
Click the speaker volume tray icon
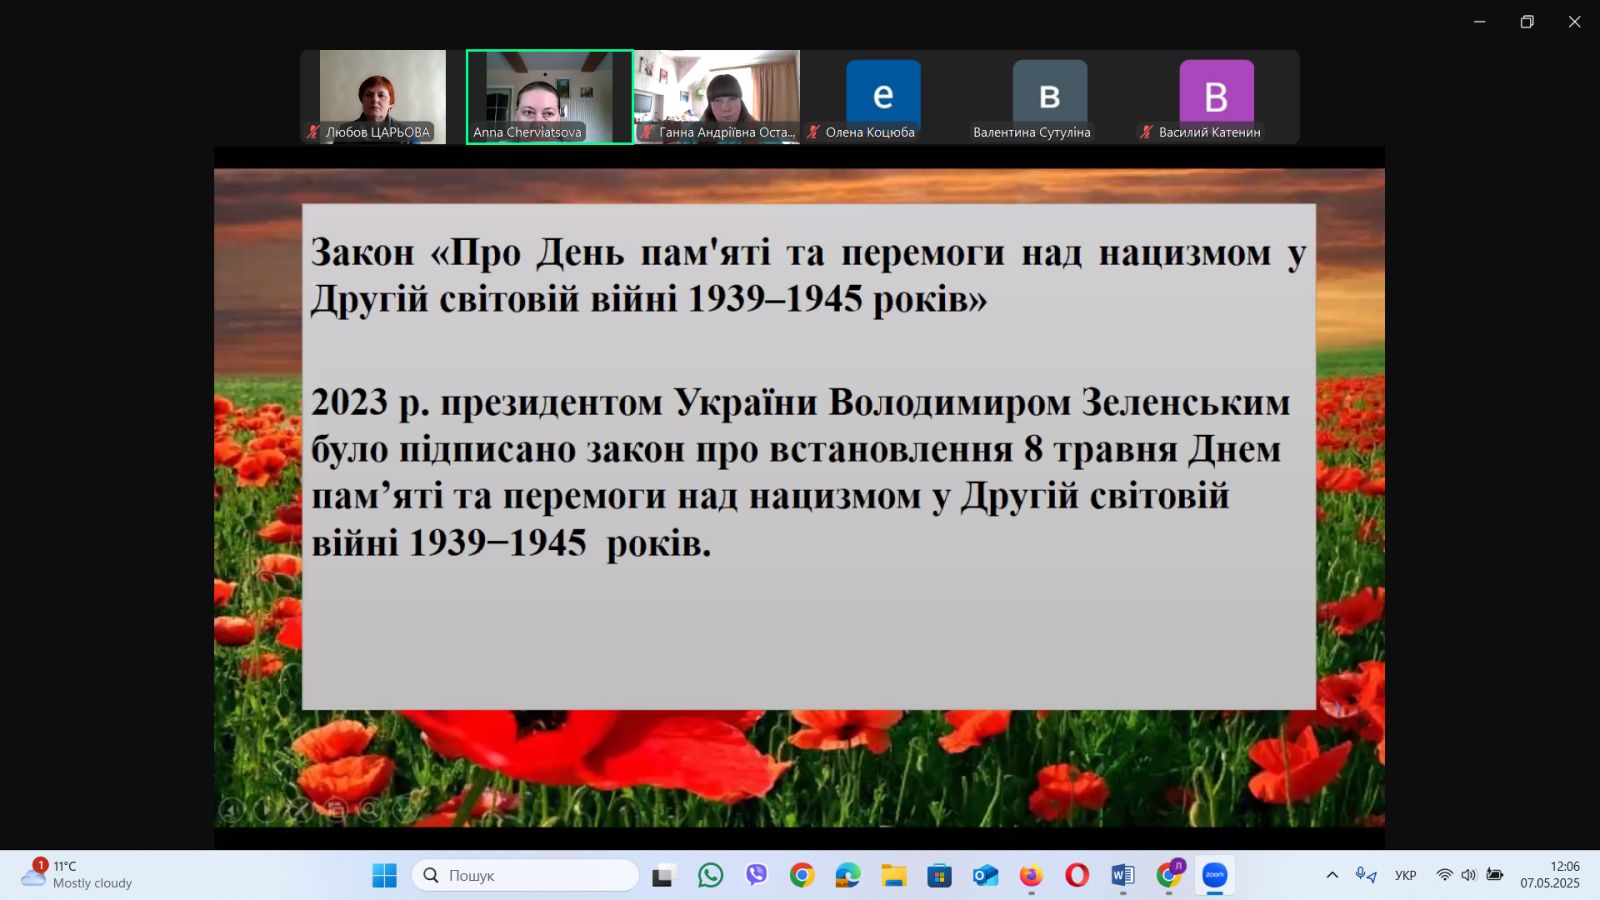tap(1468, 875)
